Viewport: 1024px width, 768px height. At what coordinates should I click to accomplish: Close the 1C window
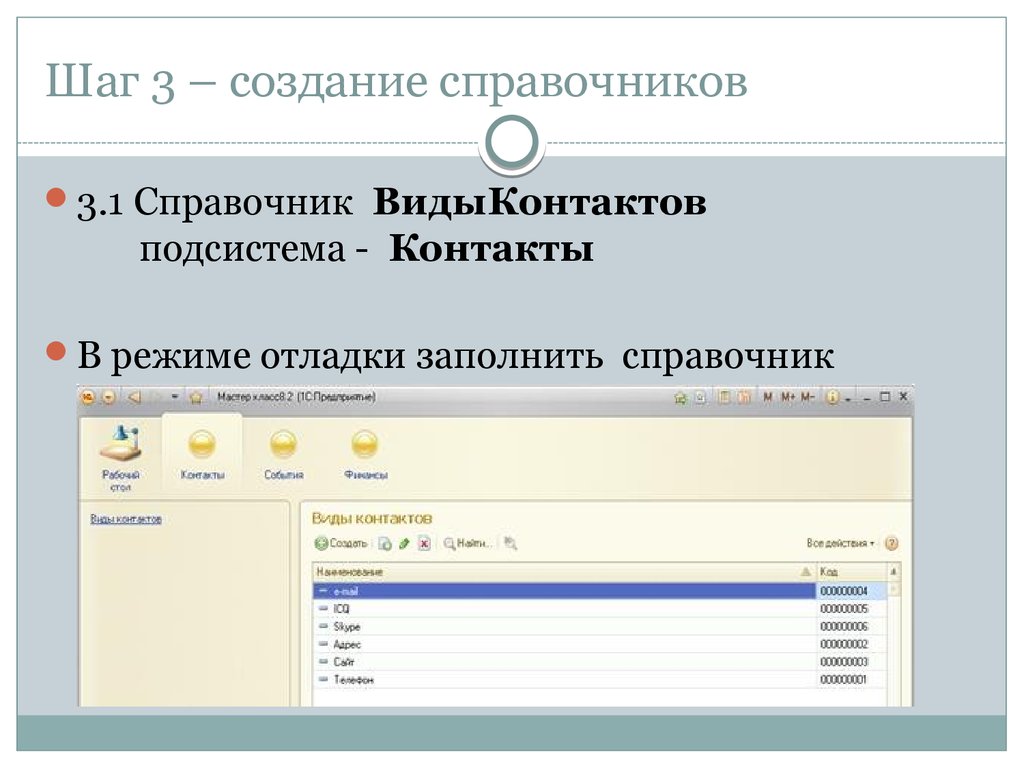[903, 396]
